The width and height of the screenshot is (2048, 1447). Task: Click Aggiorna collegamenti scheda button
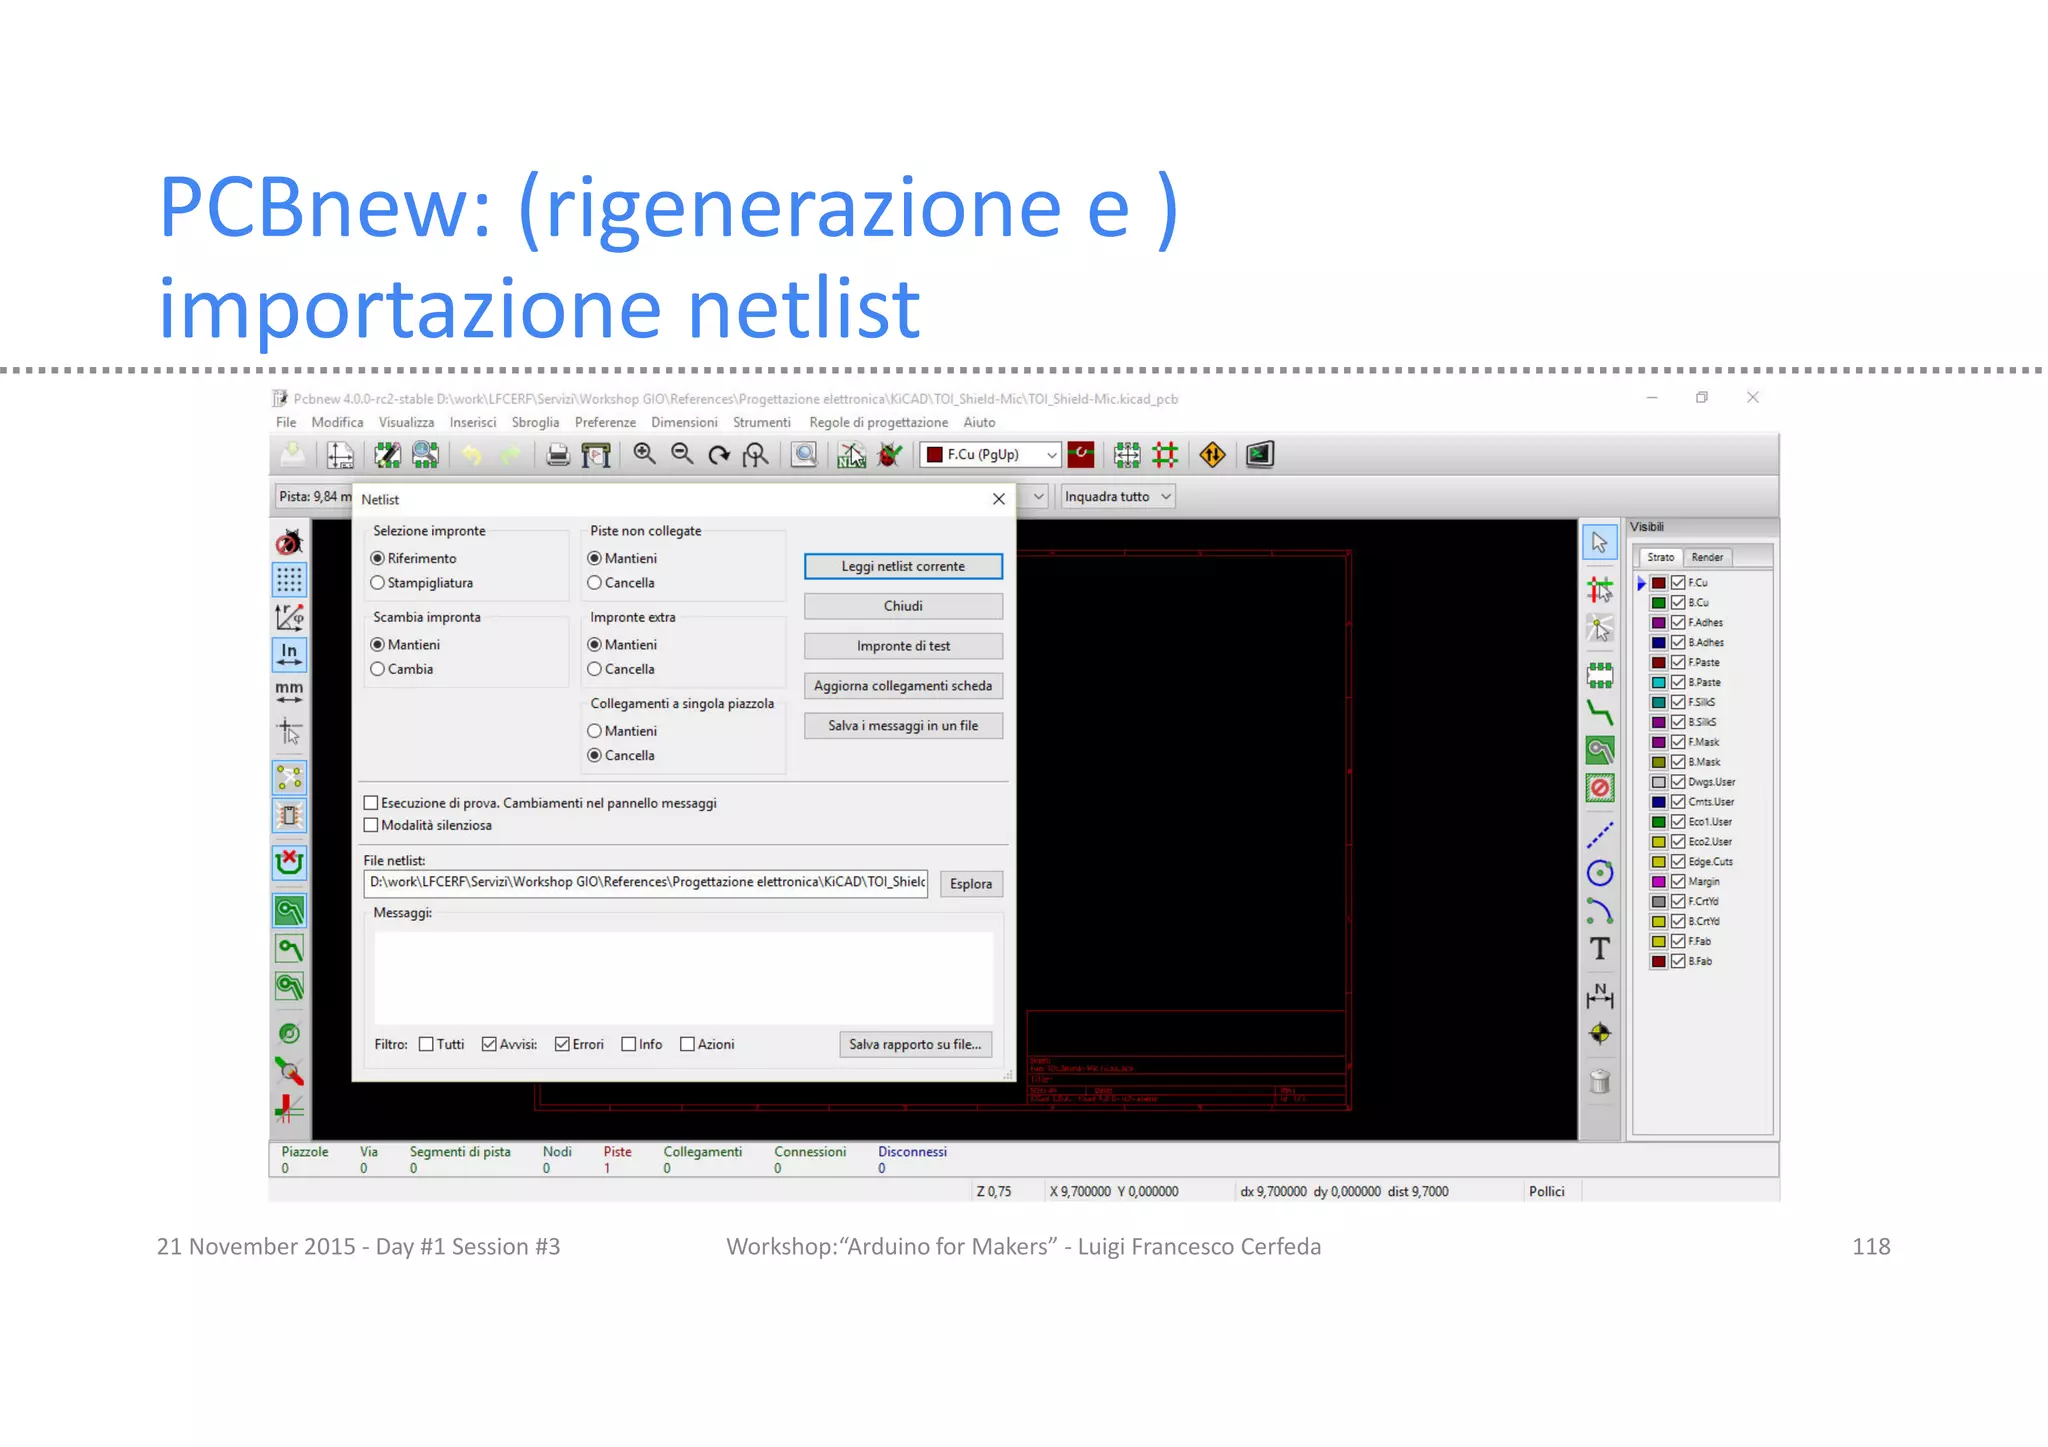pos(903,686)
